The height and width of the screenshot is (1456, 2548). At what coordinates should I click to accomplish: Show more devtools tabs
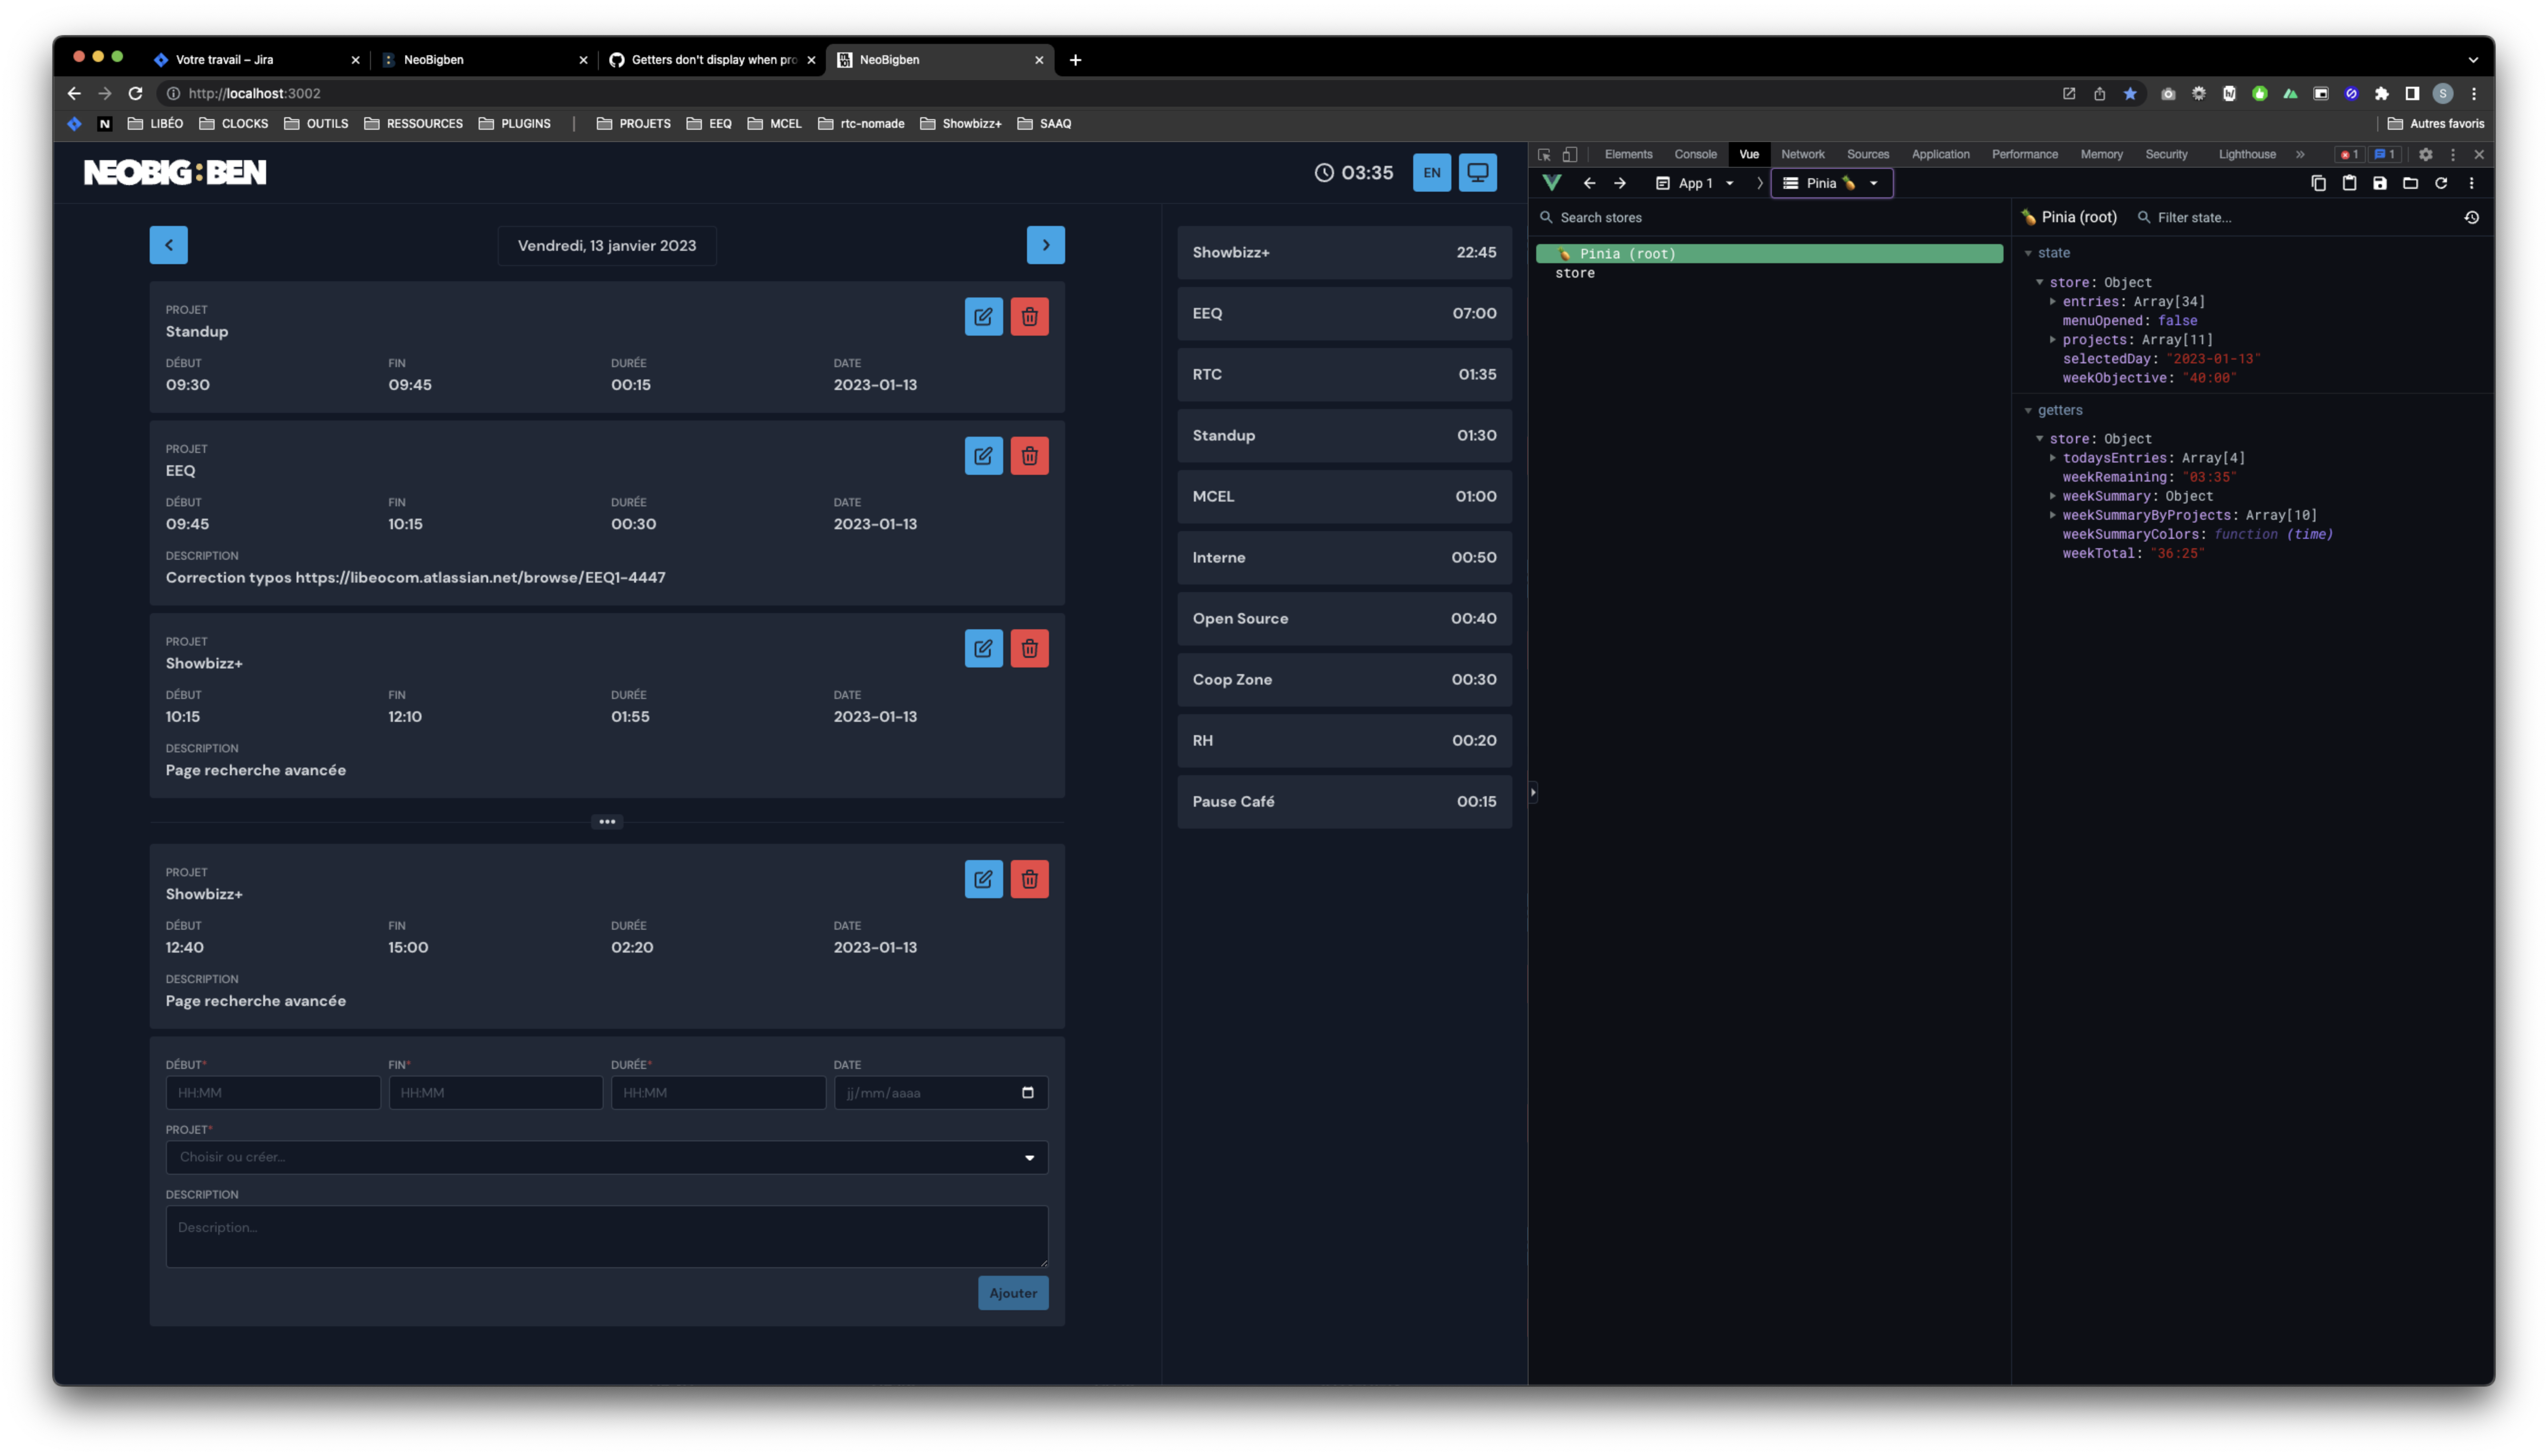coord(2300,154)
